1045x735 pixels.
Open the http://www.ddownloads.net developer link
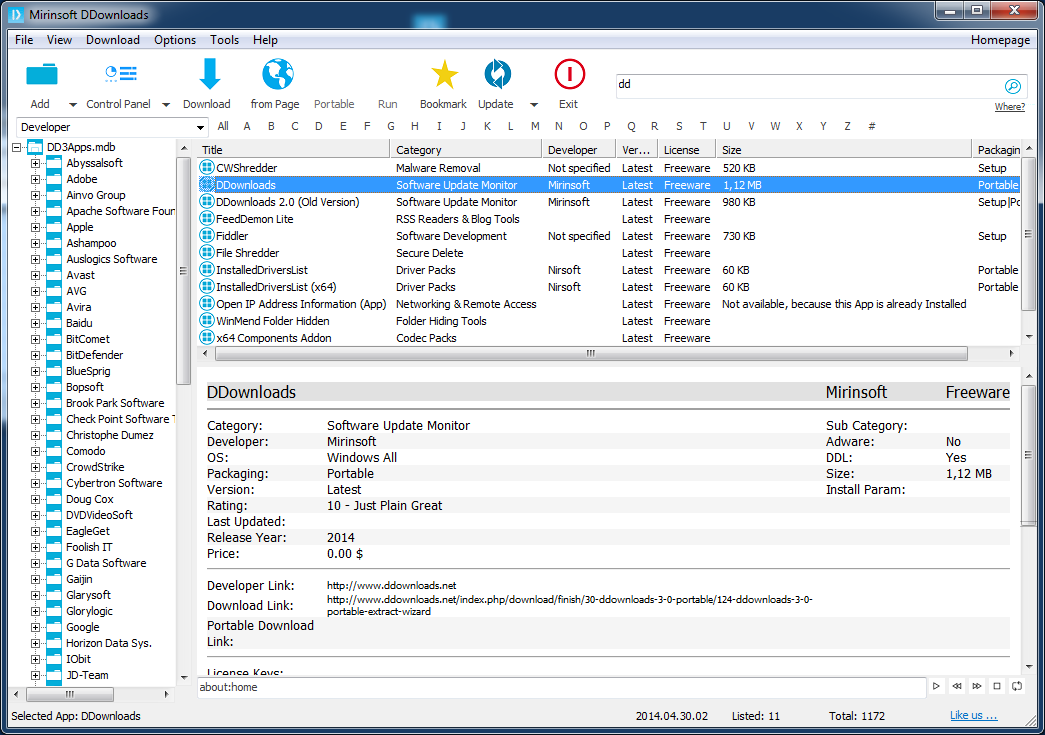(x=391, y=586)
